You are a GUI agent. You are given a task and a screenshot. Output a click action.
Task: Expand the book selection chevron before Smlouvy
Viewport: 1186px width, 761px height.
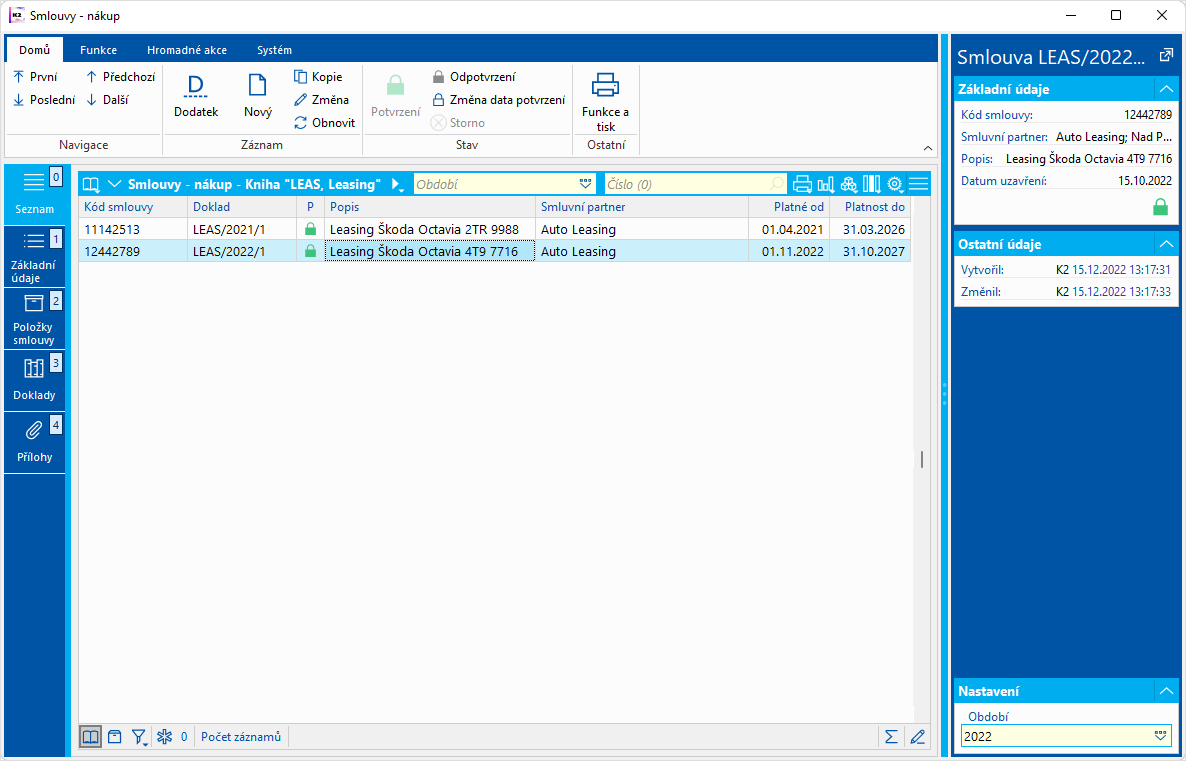point(114,184)
